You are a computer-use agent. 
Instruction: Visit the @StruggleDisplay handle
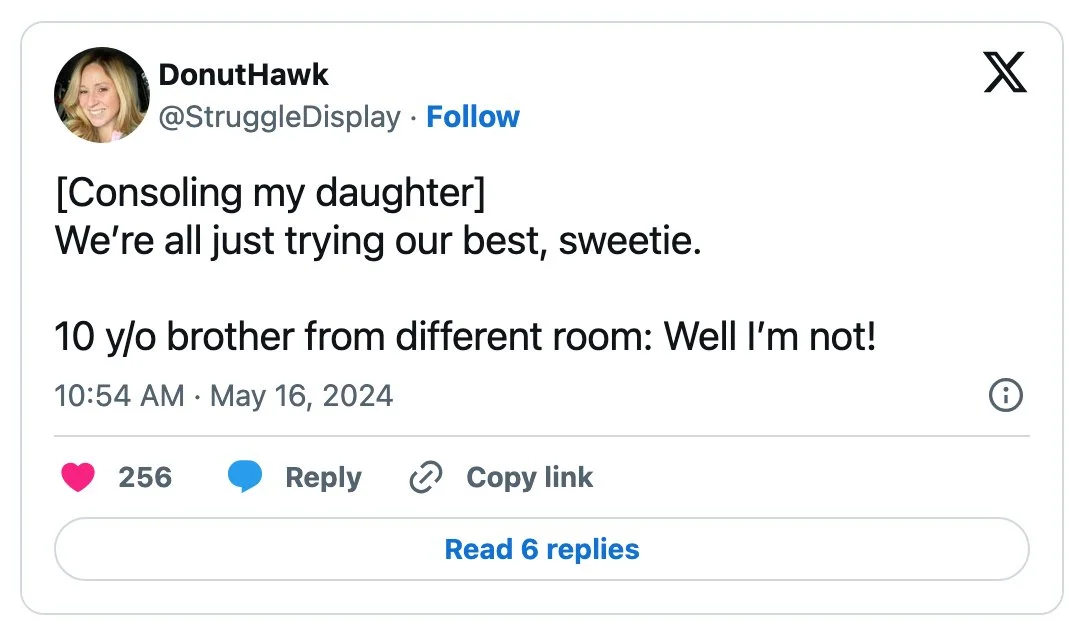279,117
